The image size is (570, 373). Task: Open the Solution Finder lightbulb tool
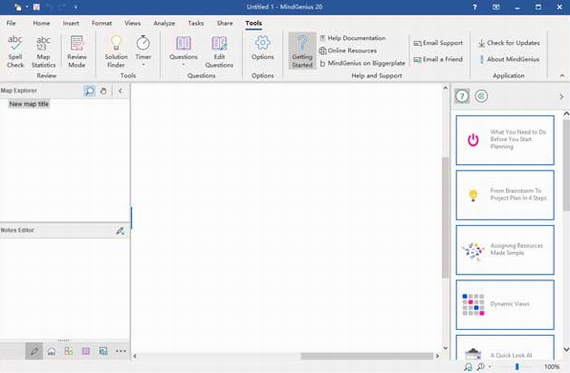(x=116, y=52)
